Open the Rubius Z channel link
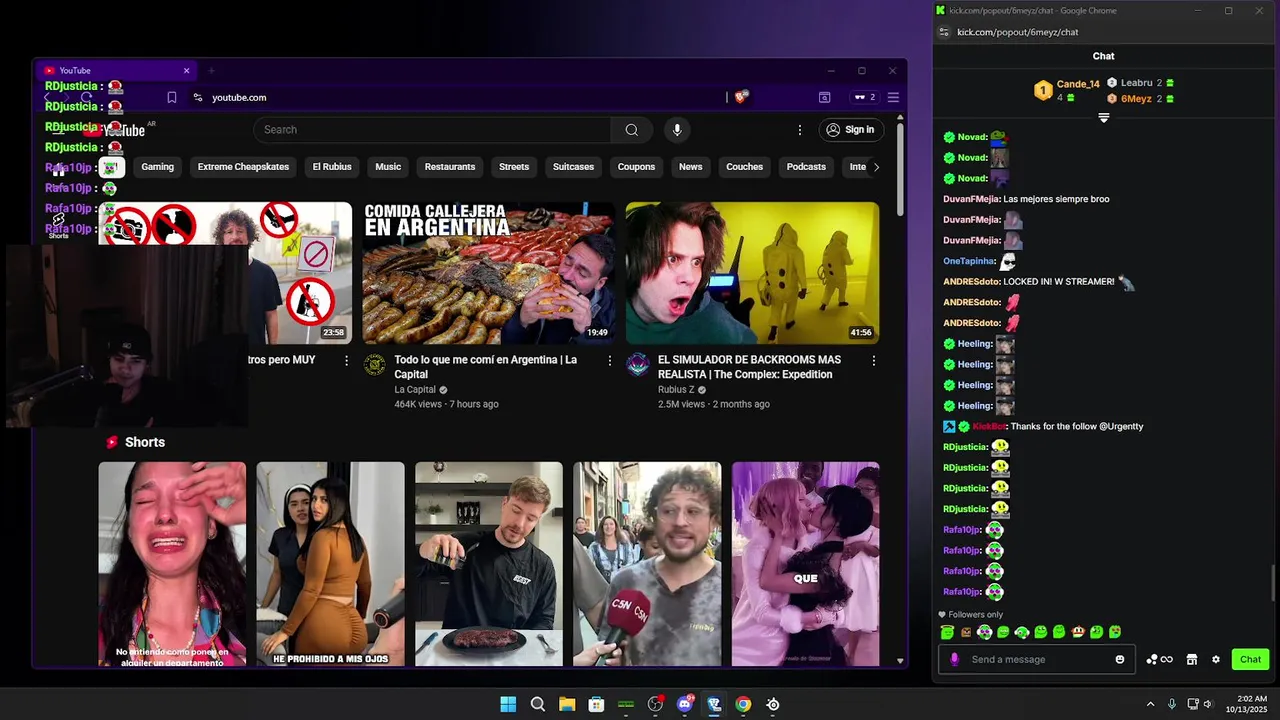Viewport: 1280px width, 720px height. coord(676,390)
